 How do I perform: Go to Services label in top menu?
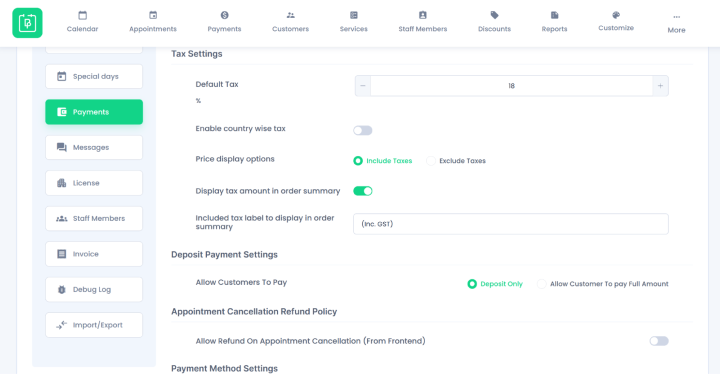(354, 29)
